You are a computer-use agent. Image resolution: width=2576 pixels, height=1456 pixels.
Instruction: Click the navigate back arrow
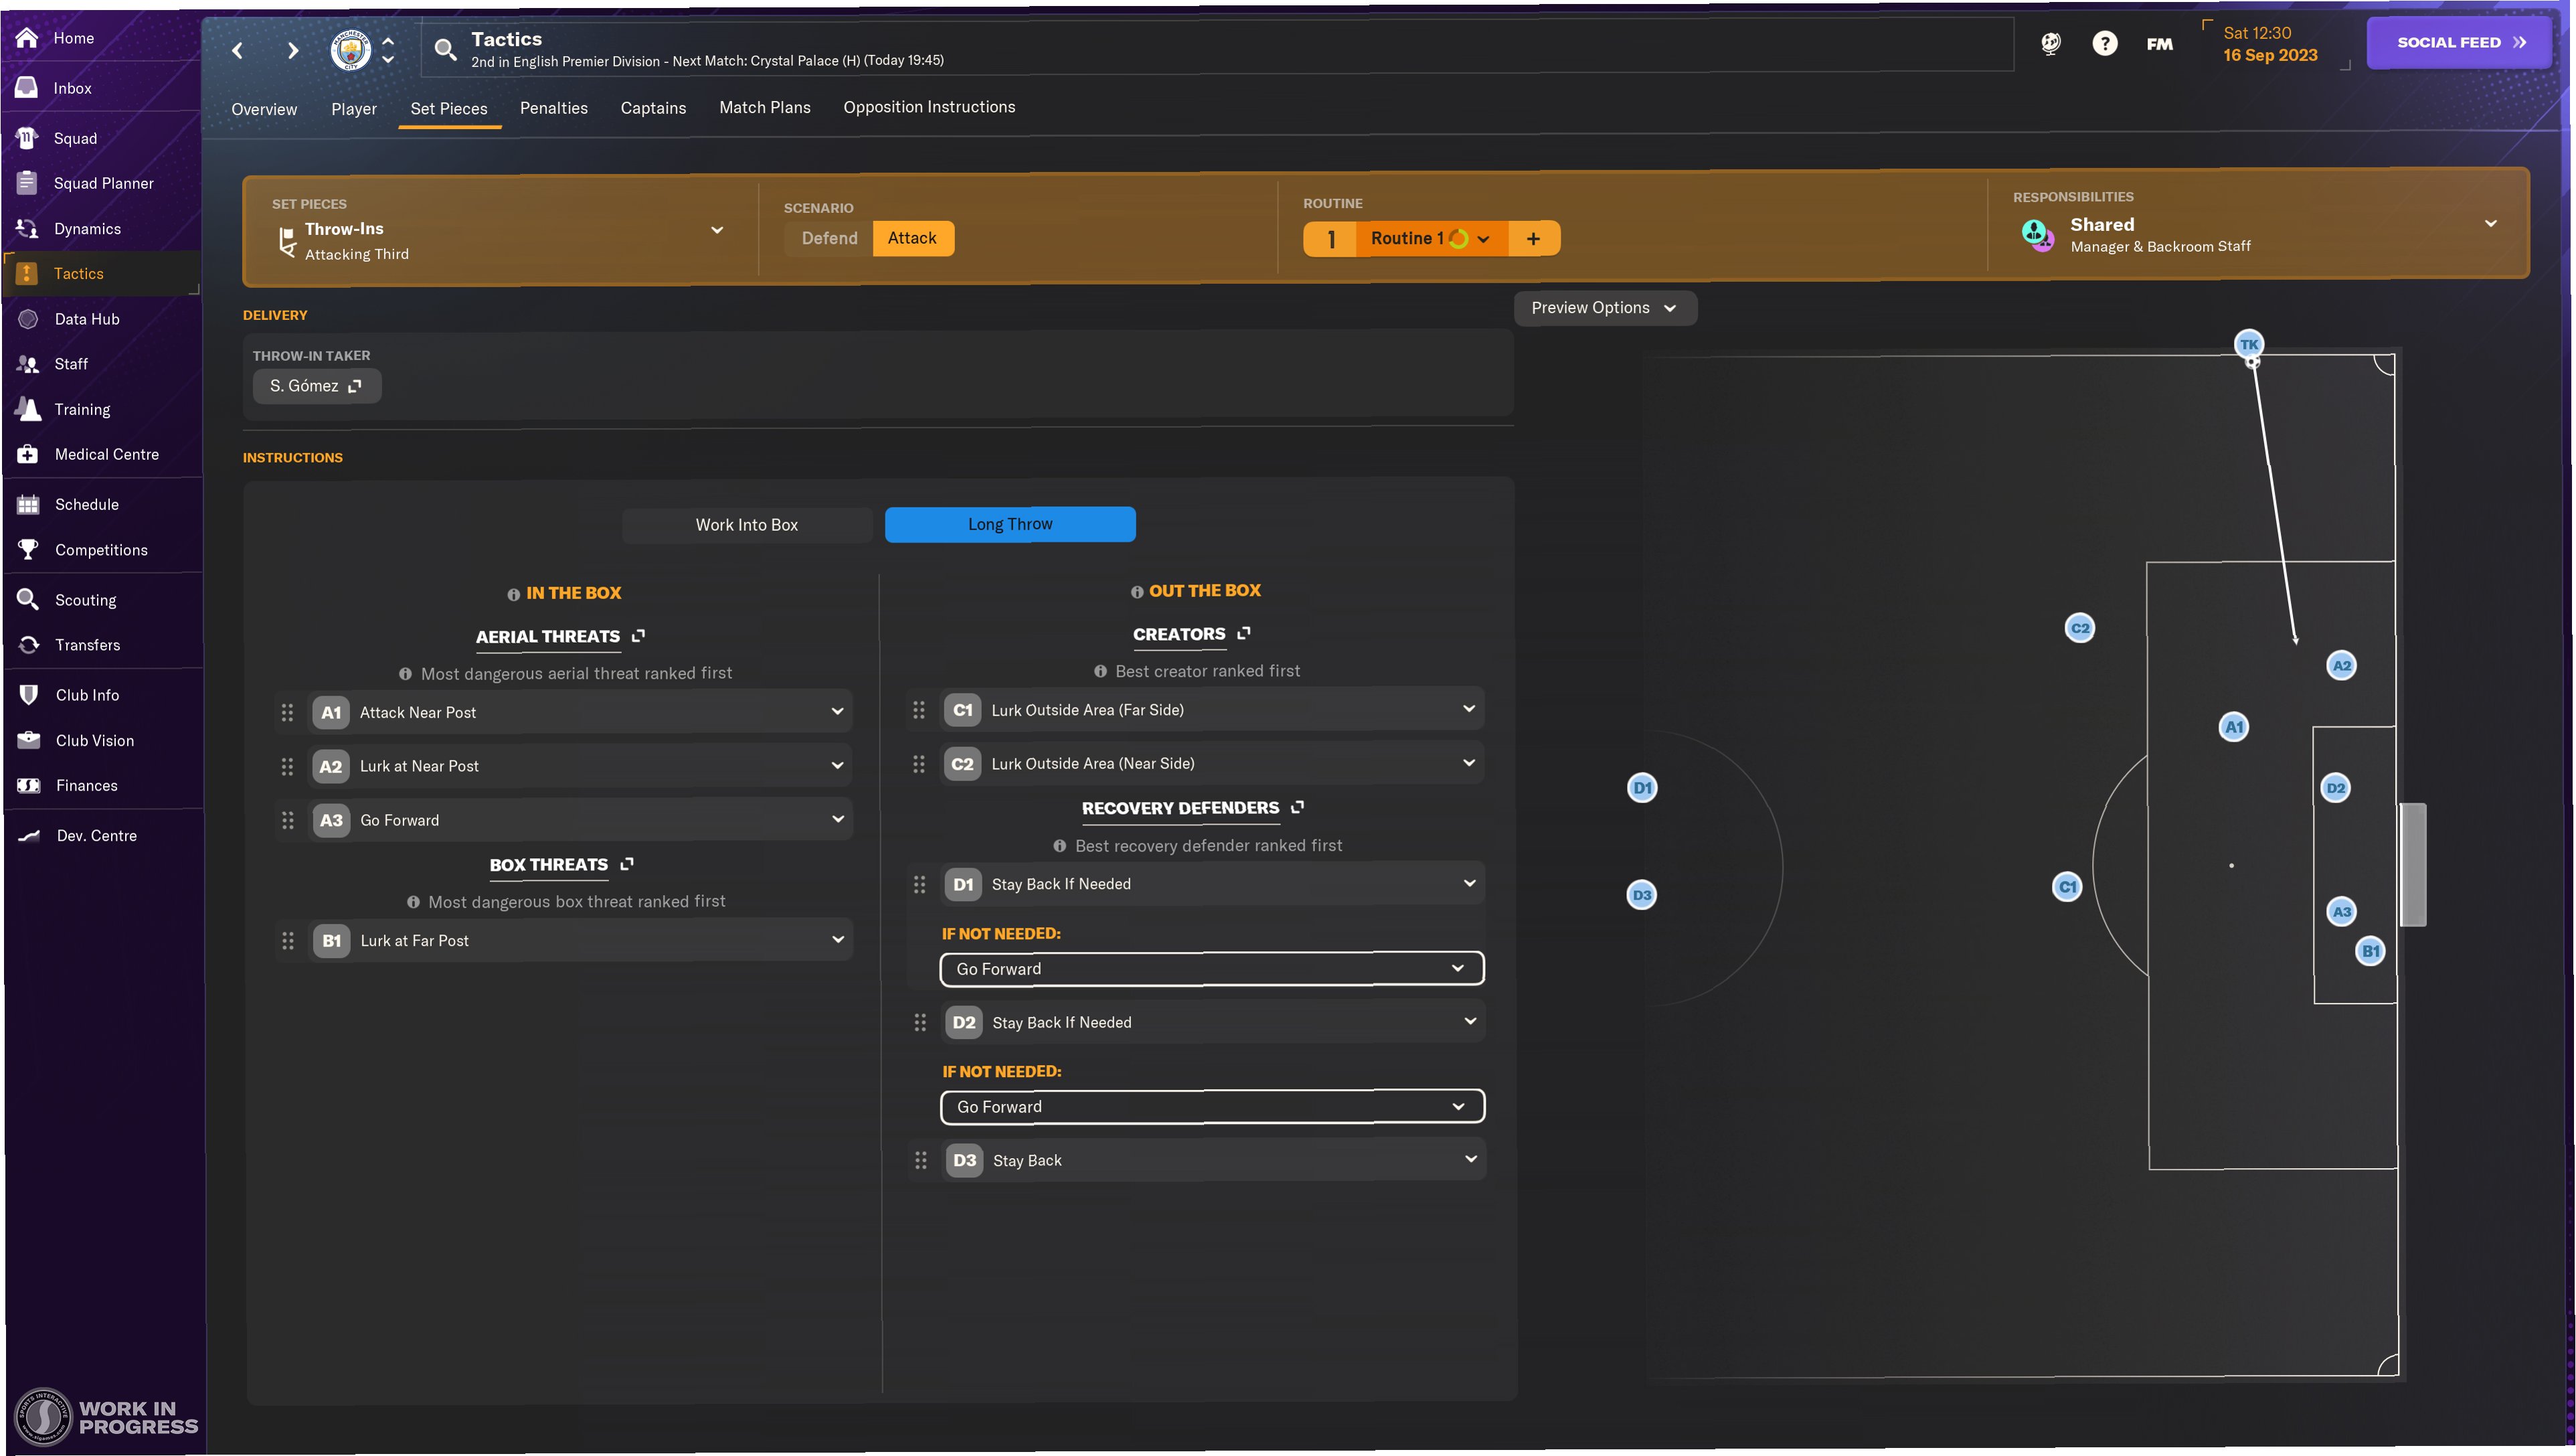pos(238,50)
